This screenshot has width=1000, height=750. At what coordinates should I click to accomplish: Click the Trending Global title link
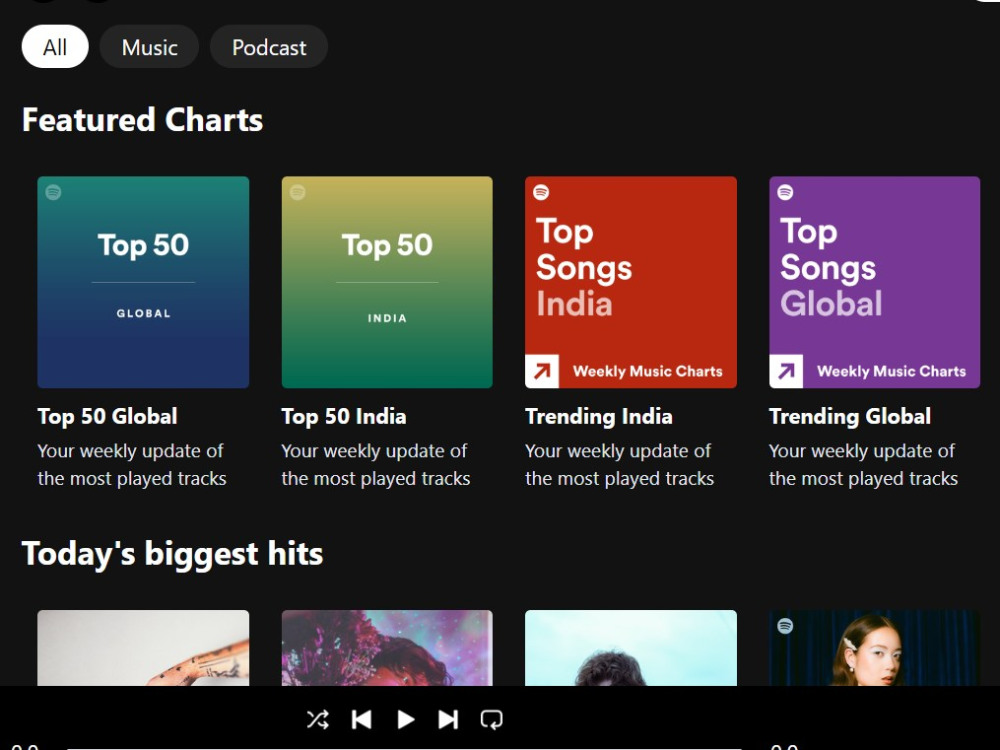tap(849, 416)
